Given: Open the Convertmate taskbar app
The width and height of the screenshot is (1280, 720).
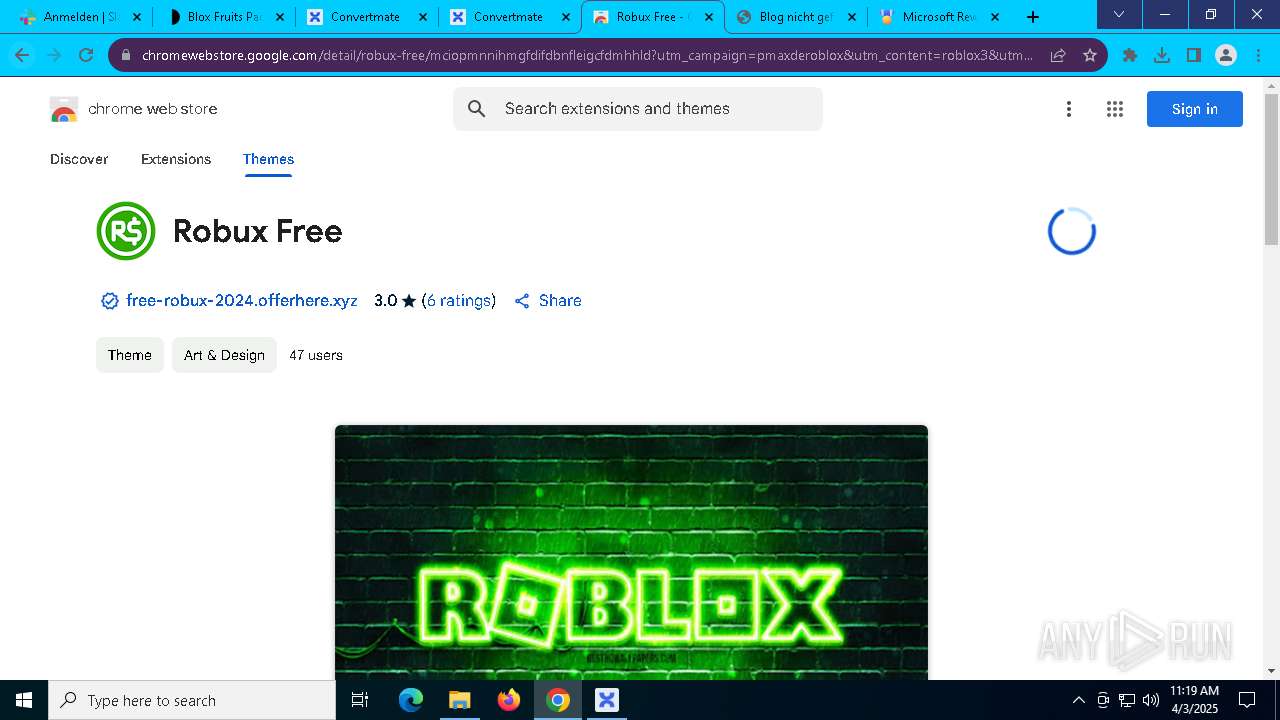Looking at the screenshot, I should click(x=607, y=700).
